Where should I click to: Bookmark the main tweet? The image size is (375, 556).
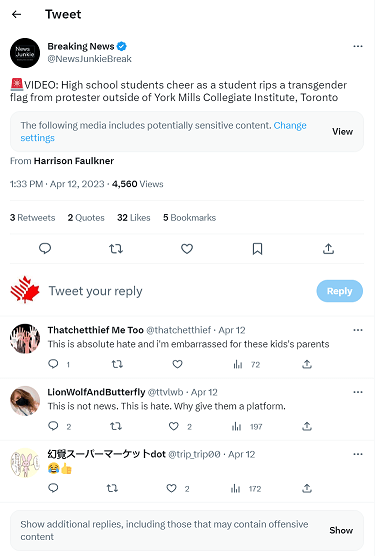point(257,249)
